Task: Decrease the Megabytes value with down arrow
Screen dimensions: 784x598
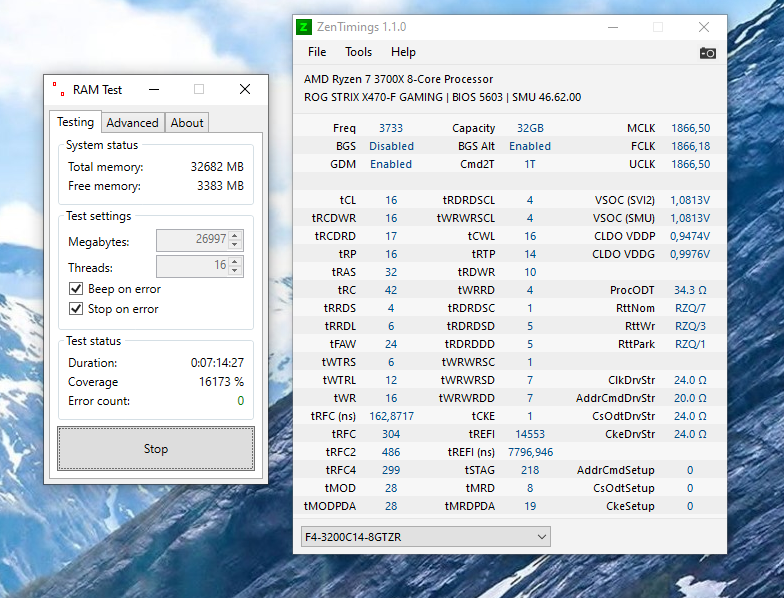Action: [235, 244]
